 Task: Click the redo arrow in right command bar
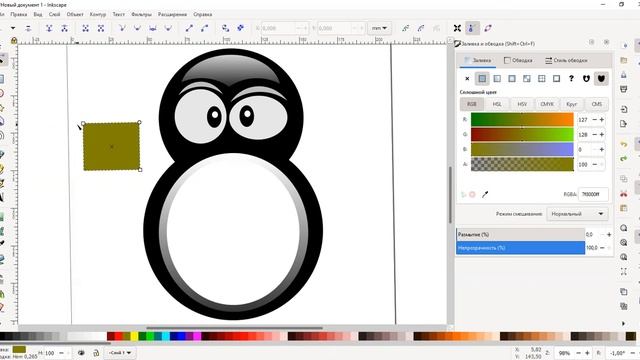[x=623, y=158]
